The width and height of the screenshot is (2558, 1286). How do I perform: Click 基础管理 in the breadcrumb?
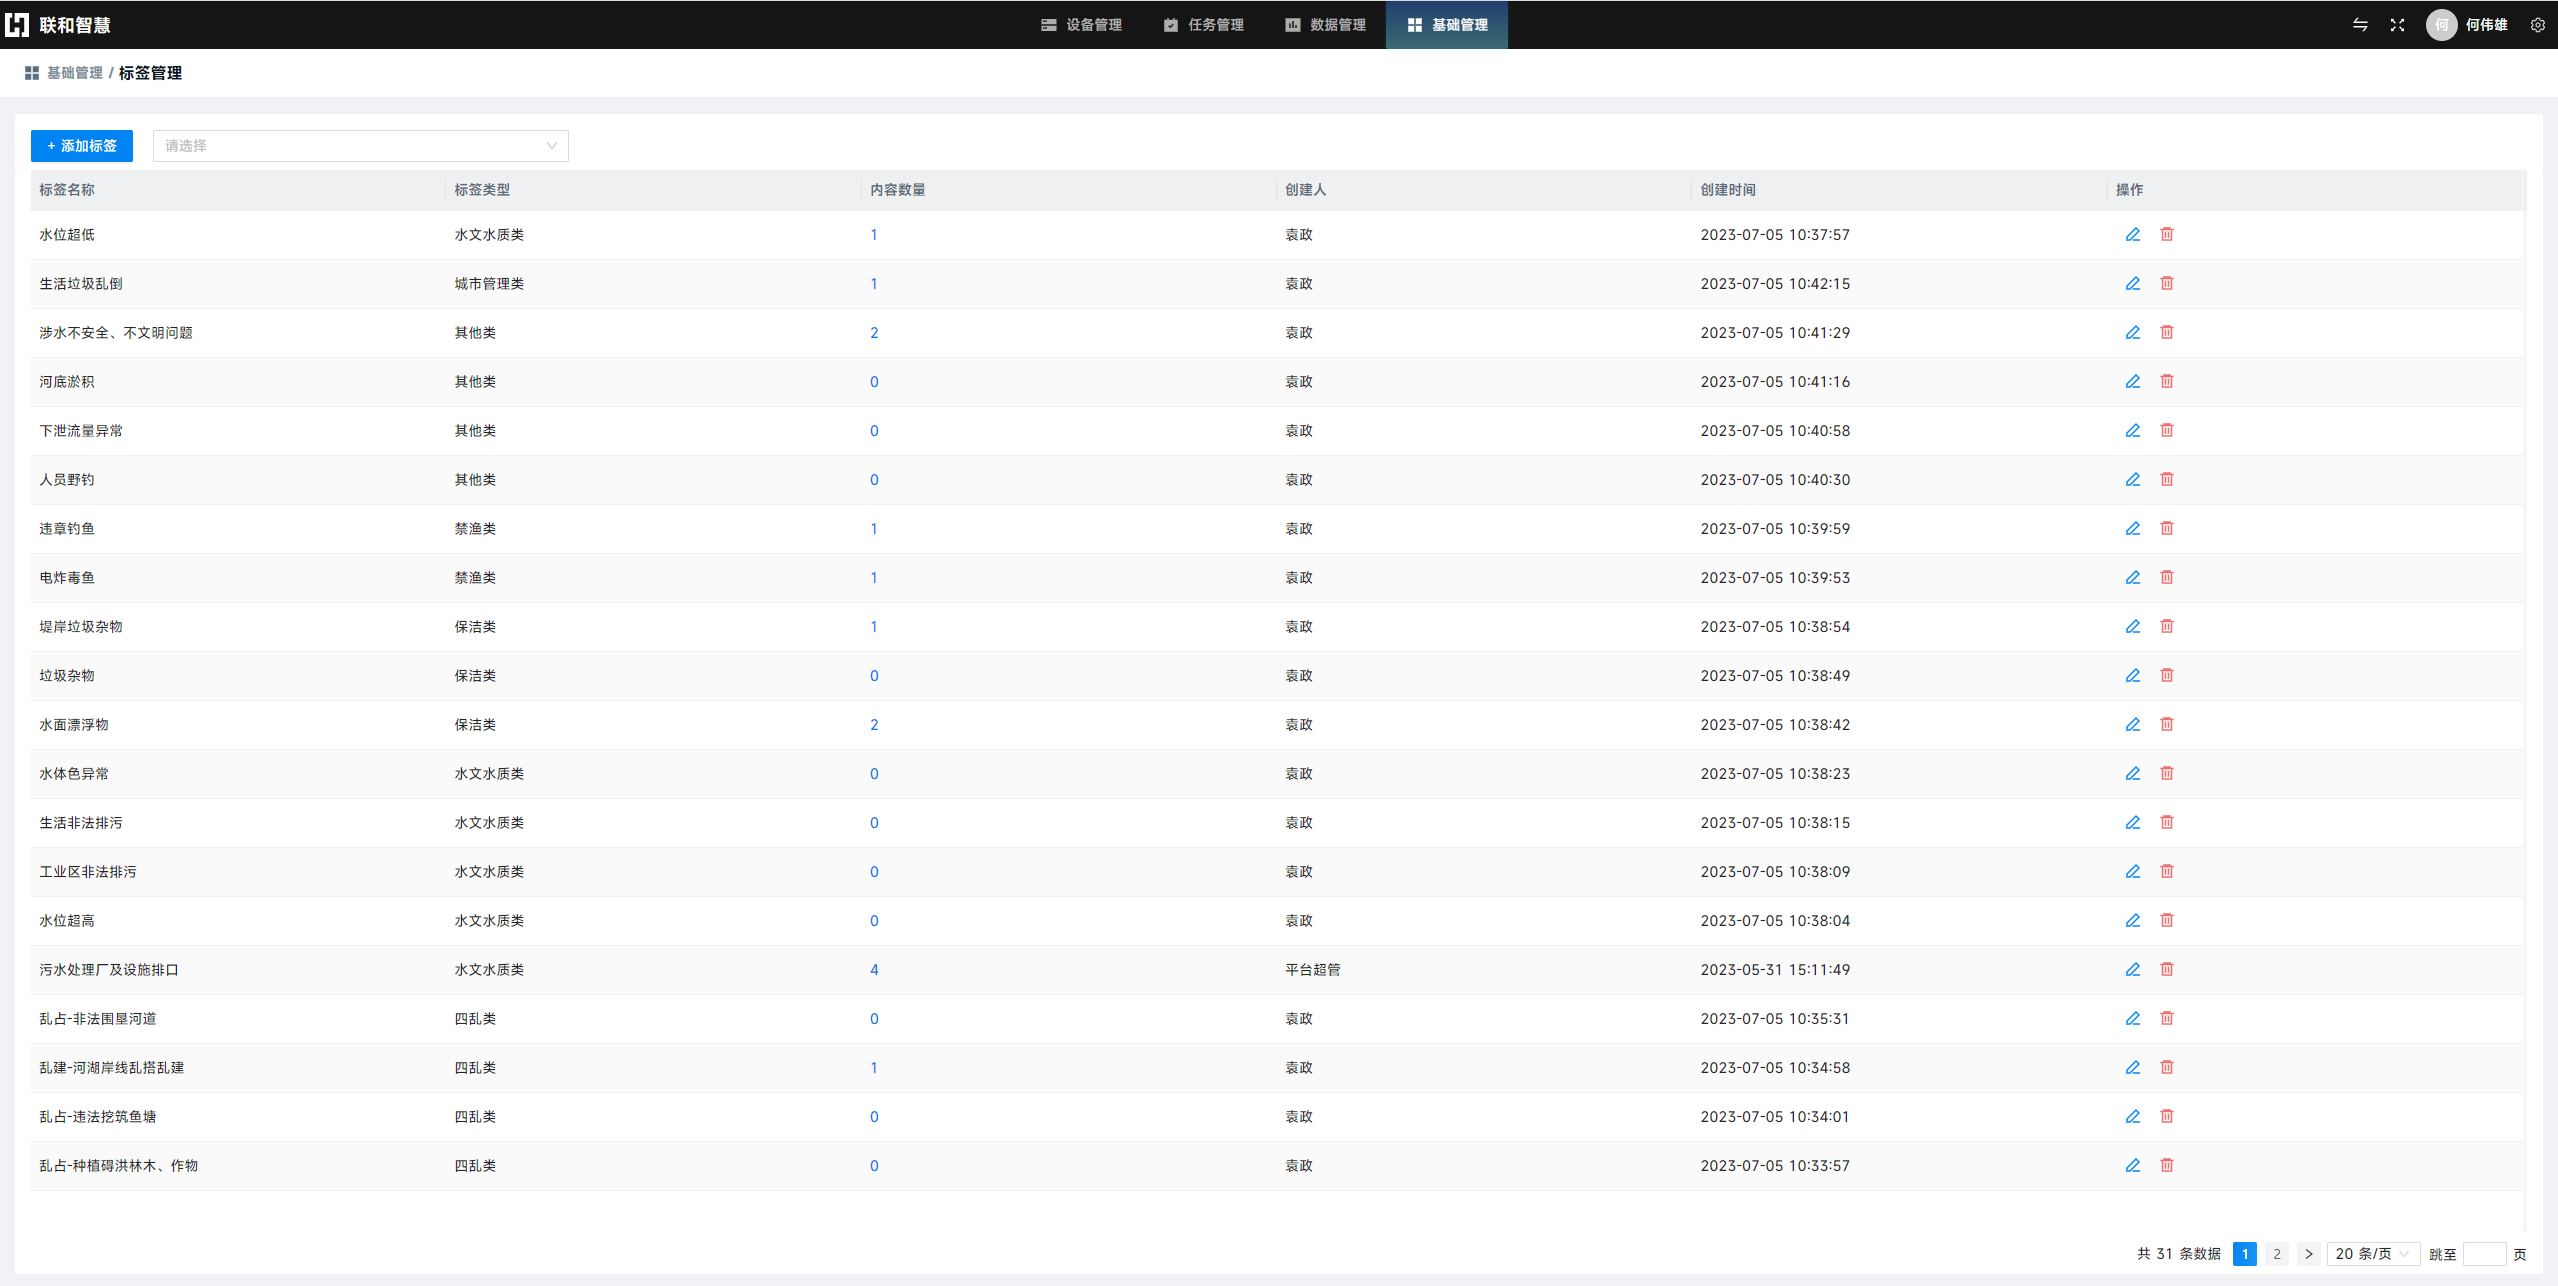(75, 73)
